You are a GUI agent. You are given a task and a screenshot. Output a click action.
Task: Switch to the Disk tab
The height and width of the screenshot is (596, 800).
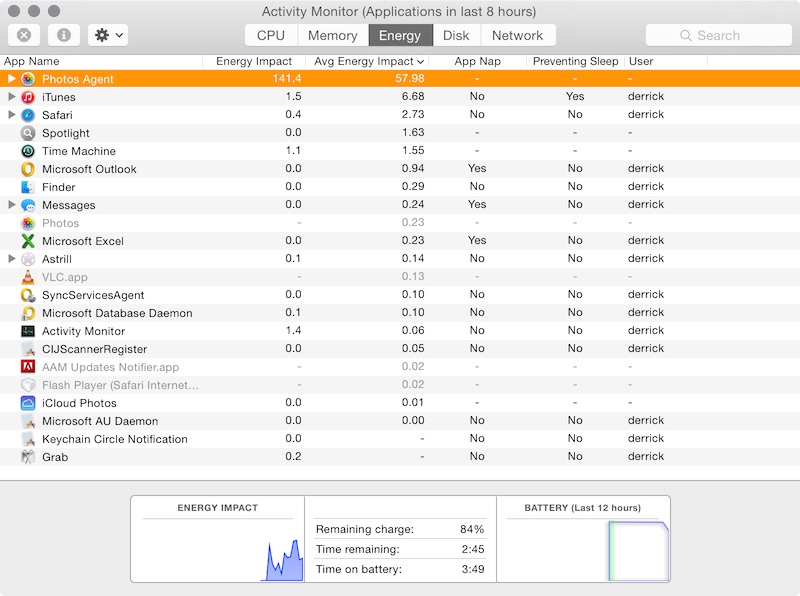tap(456, 35)
